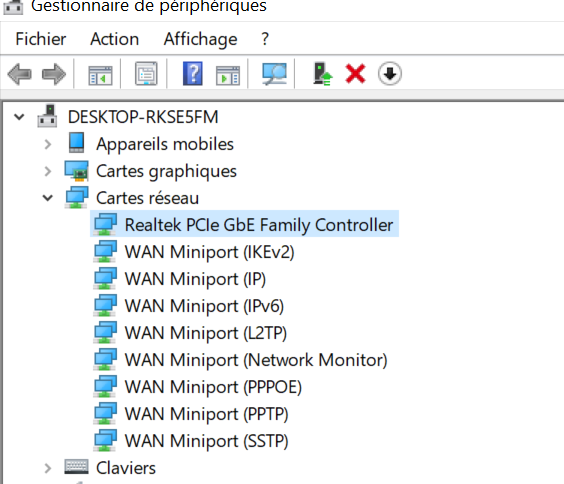
Task: Click the blue Help question mark icon
Action: 192,74
